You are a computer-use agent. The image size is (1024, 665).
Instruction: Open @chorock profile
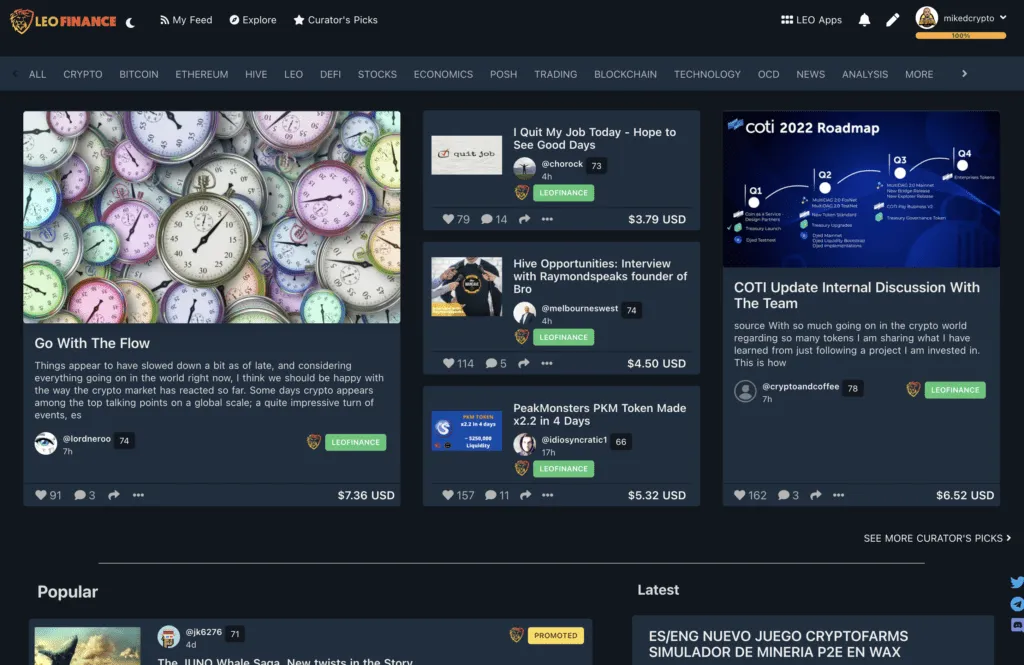coord(562,164)
